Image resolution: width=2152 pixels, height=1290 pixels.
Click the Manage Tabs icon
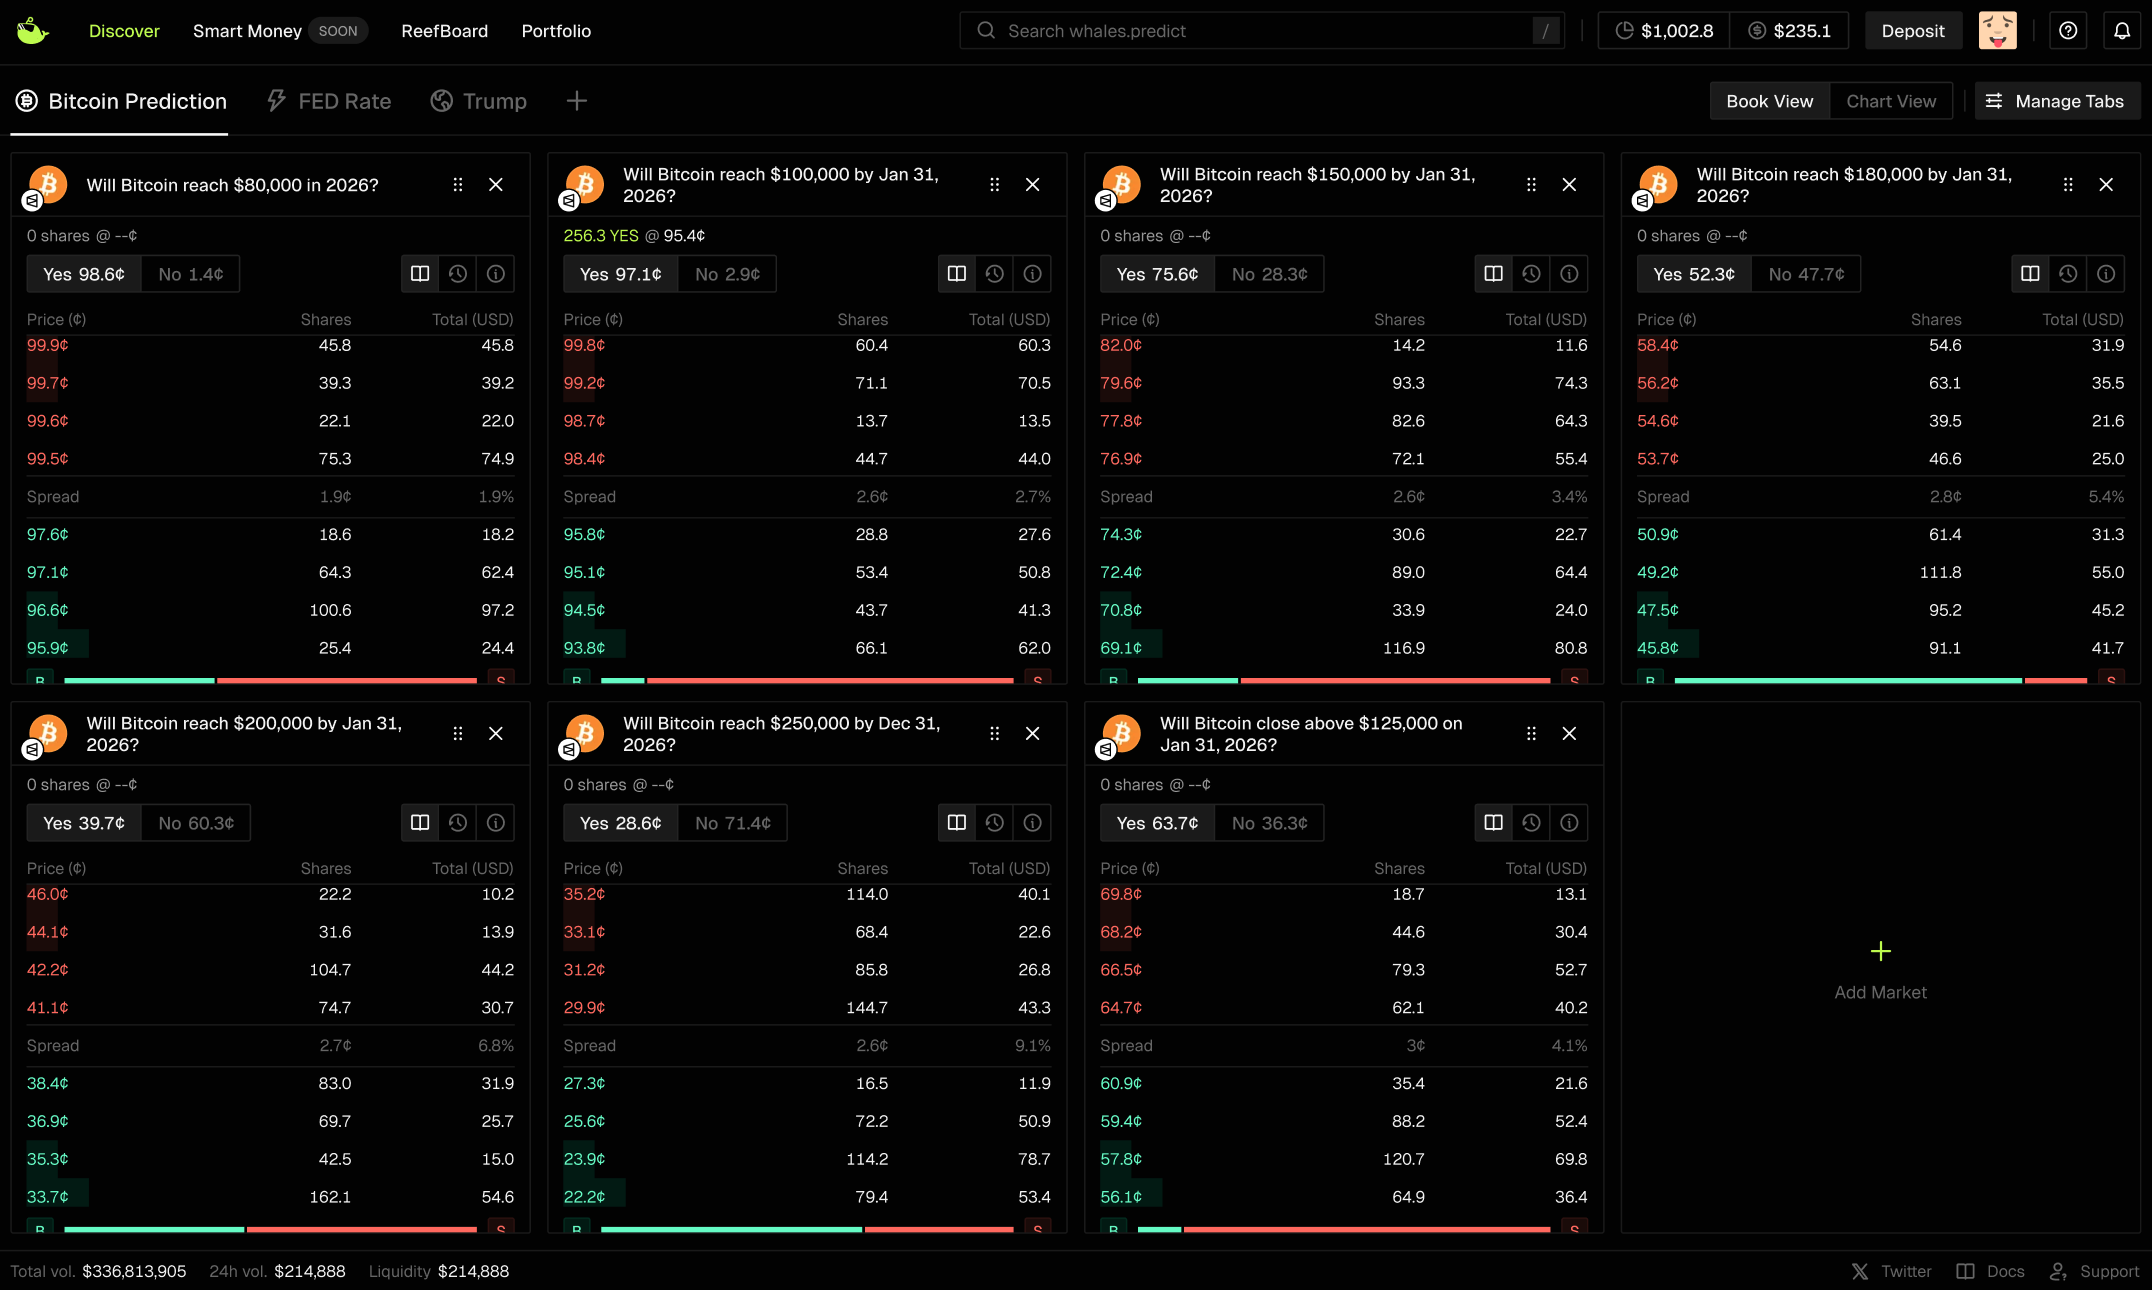coord(1994,100)
